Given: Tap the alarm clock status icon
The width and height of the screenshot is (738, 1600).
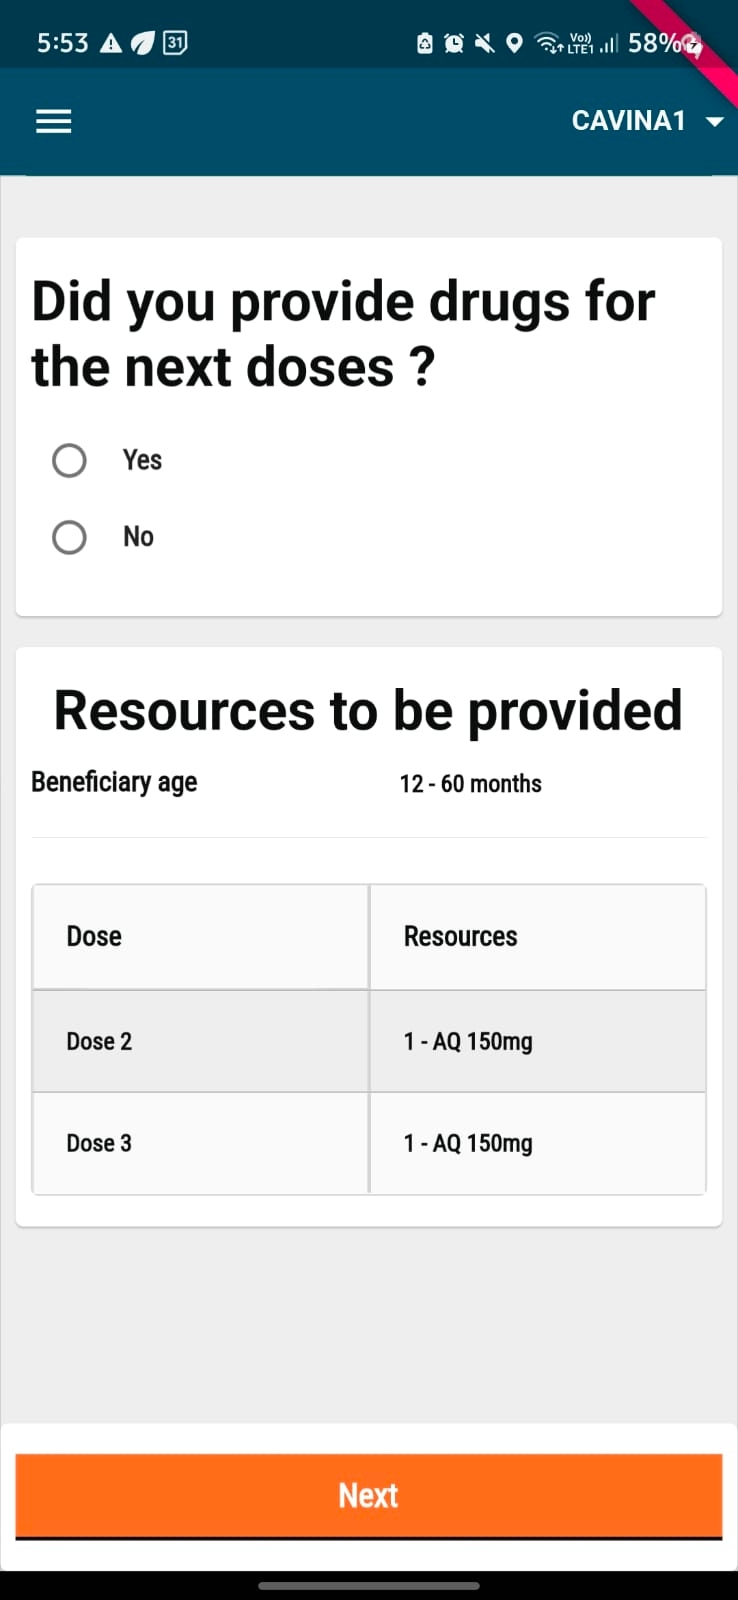Looking at the screenshot, I should [x=454, y=43].
